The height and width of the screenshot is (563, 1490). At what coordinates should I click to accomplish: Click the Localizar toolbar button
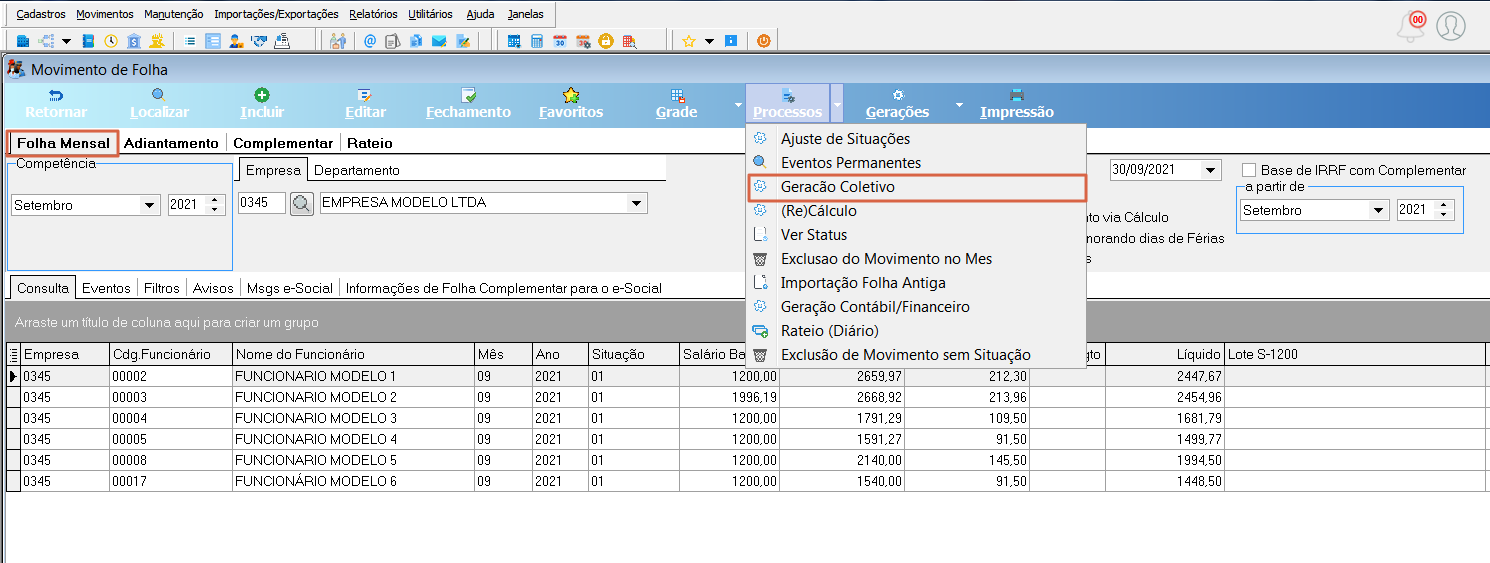159,103
